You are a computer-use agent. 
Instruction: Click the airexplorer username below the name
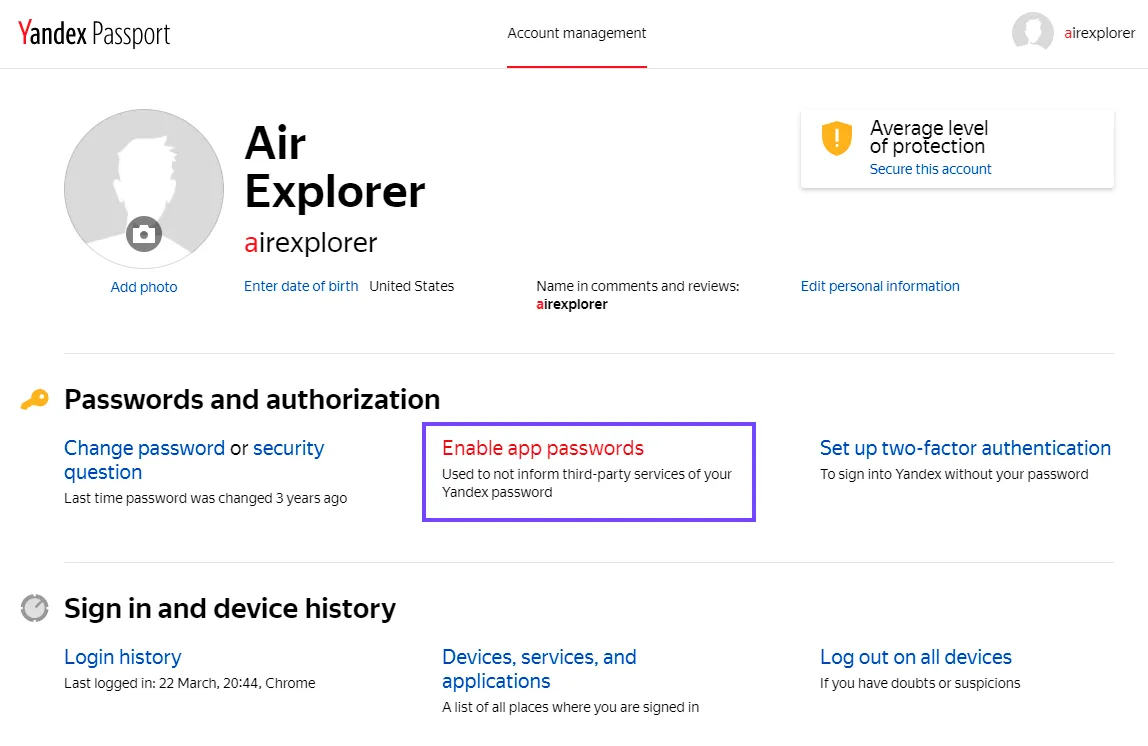pos(310,242)
